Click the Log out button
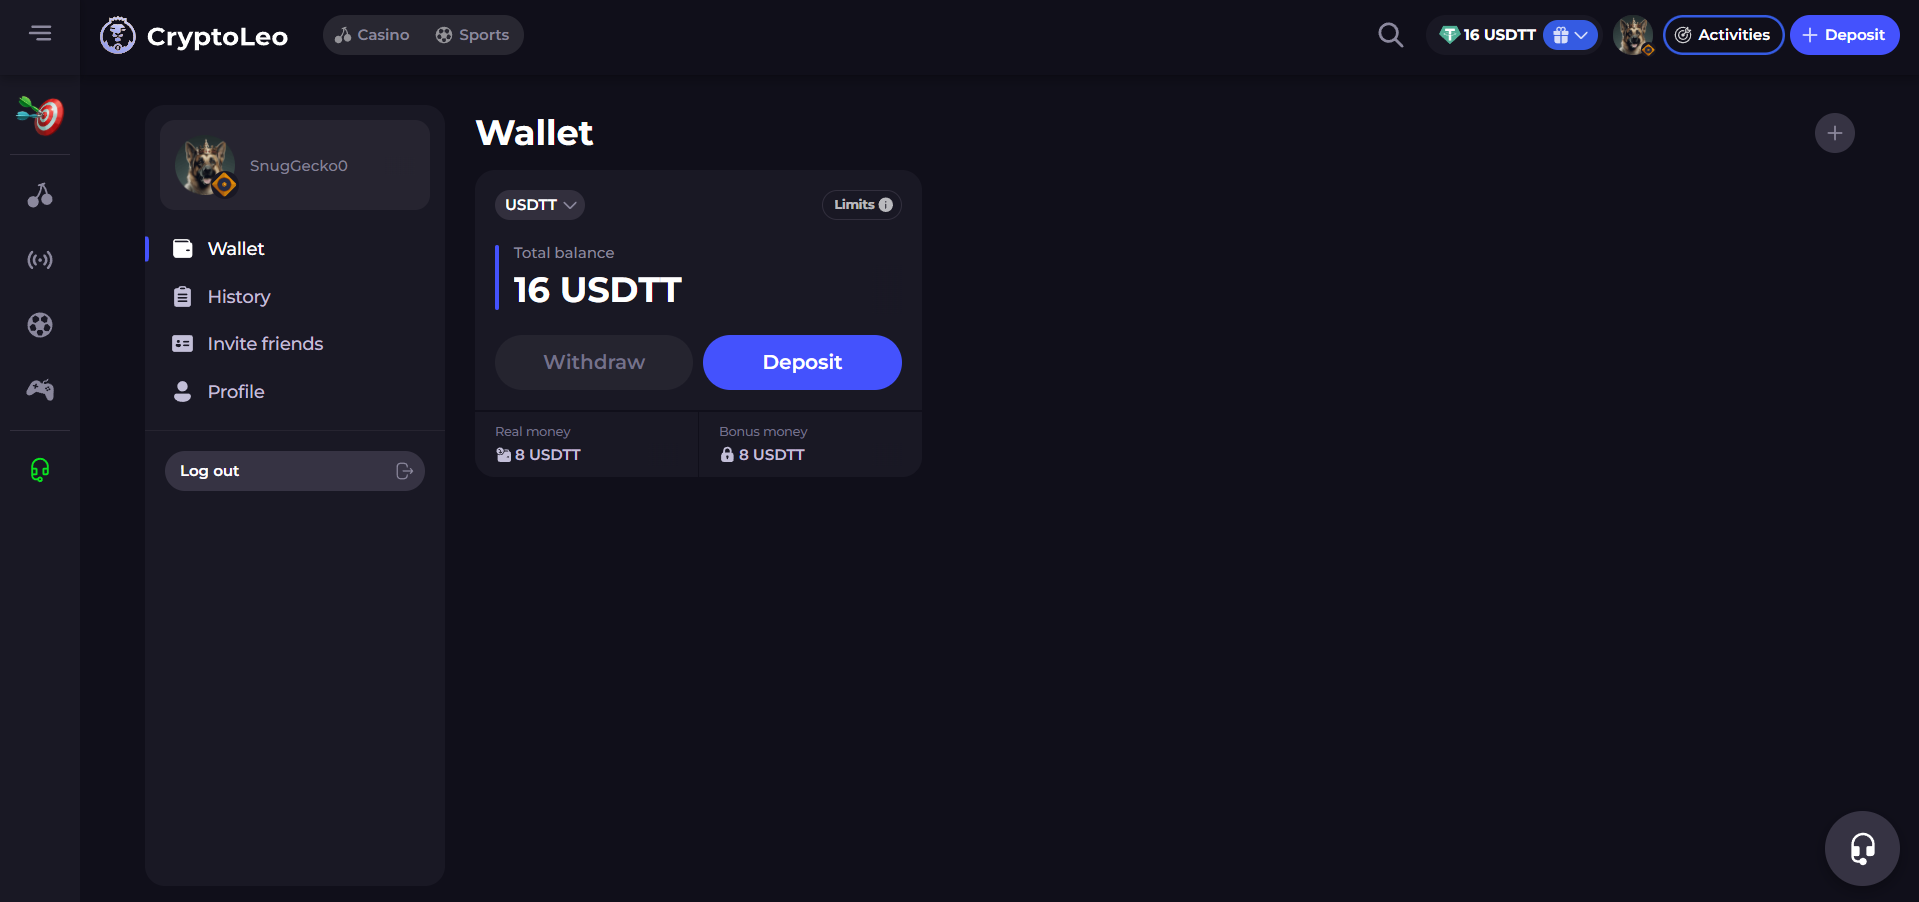Viewport: 1919px width, 902px height. tap(295, 471)
